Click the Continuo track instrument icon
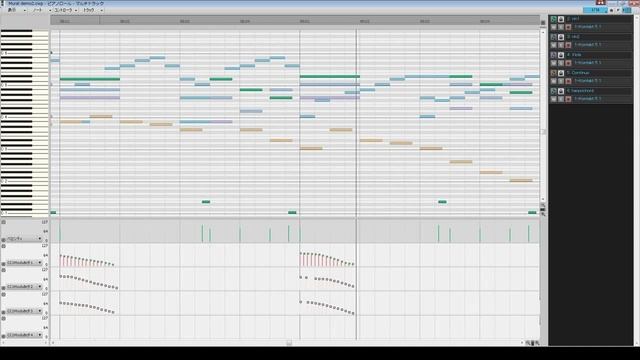 pos(561,73)
